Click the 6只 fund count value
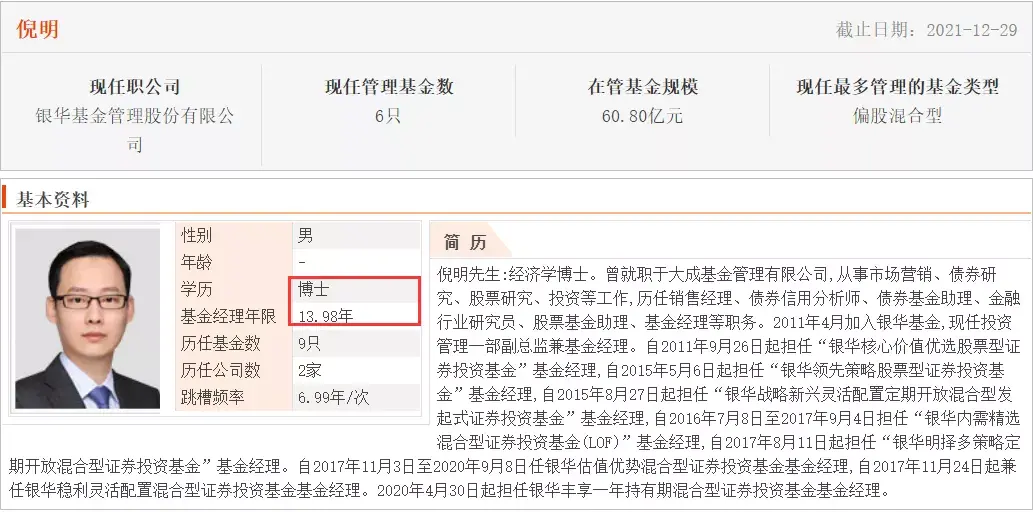The width and height of the screenshot is (1033, 512). click(388, 116)
